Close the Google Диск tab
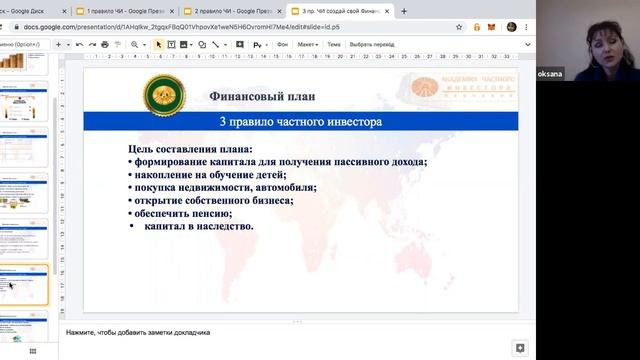The height and width of the screenshot is (360, 640). click(64, 11)
